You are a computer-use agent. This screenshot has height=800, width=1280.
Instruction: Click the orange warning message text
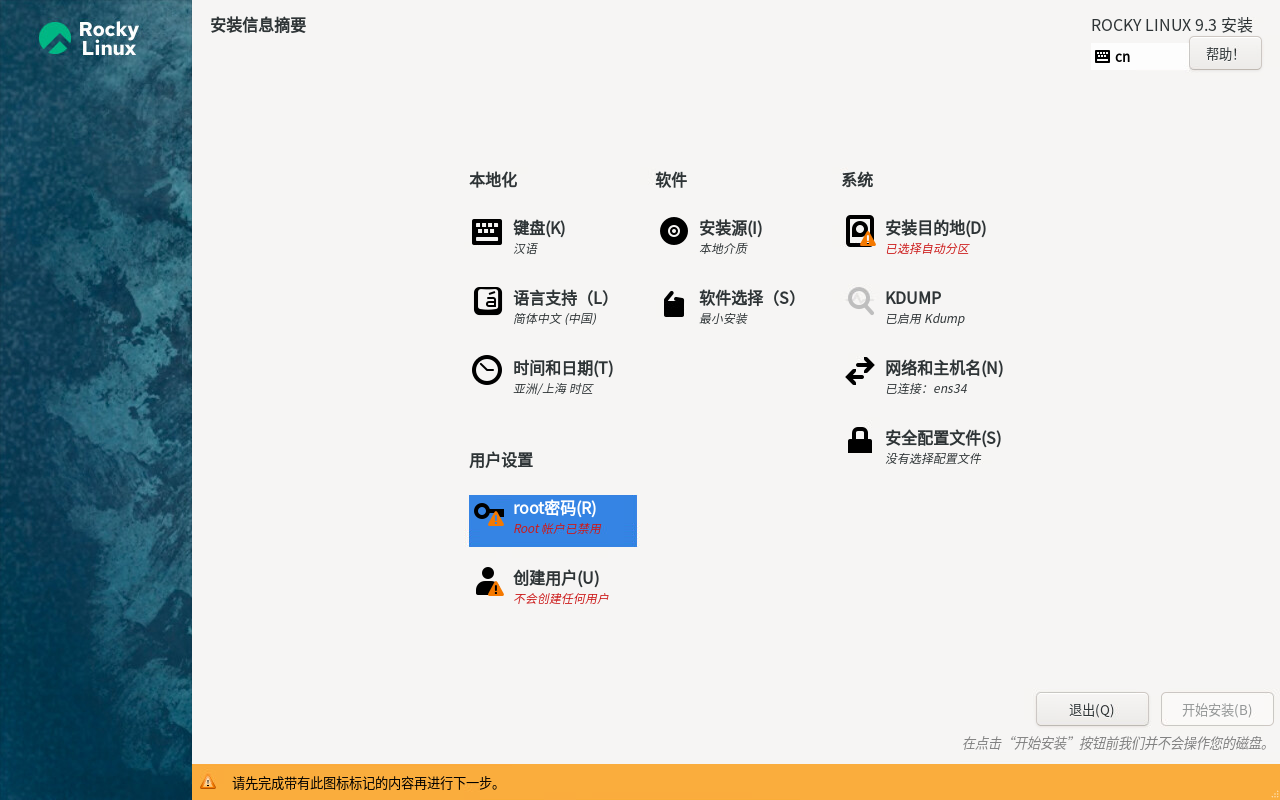(367, 783)
